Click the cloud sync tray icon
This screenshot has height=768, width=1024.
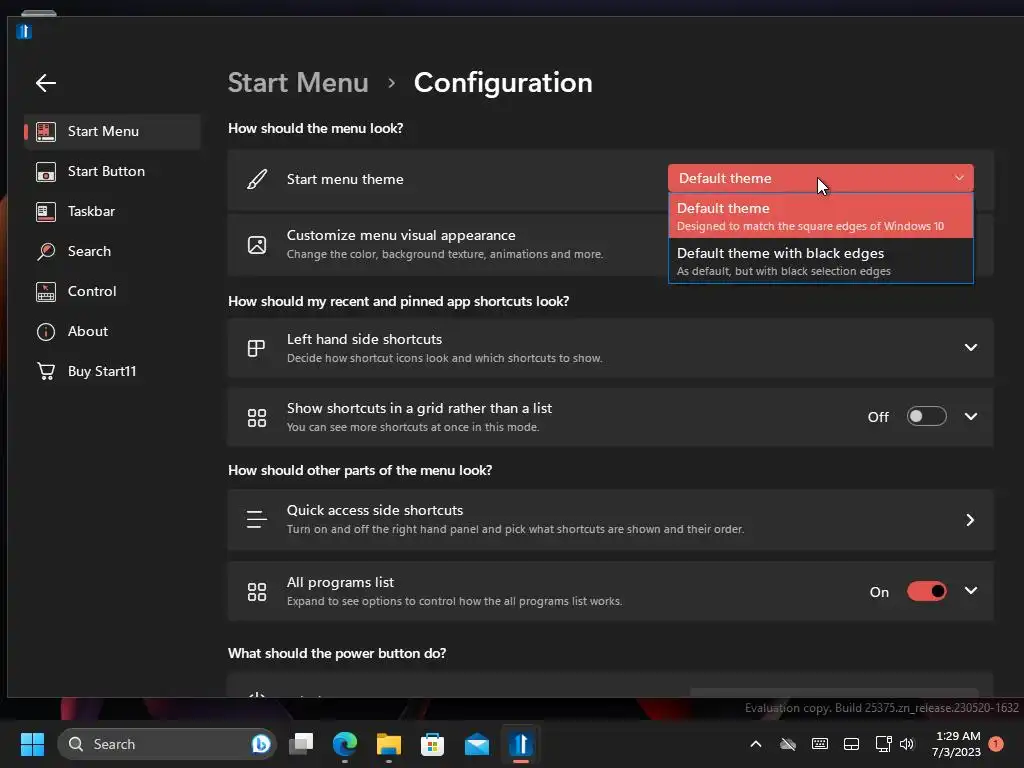pyautogui.click(x=788, y=744)
